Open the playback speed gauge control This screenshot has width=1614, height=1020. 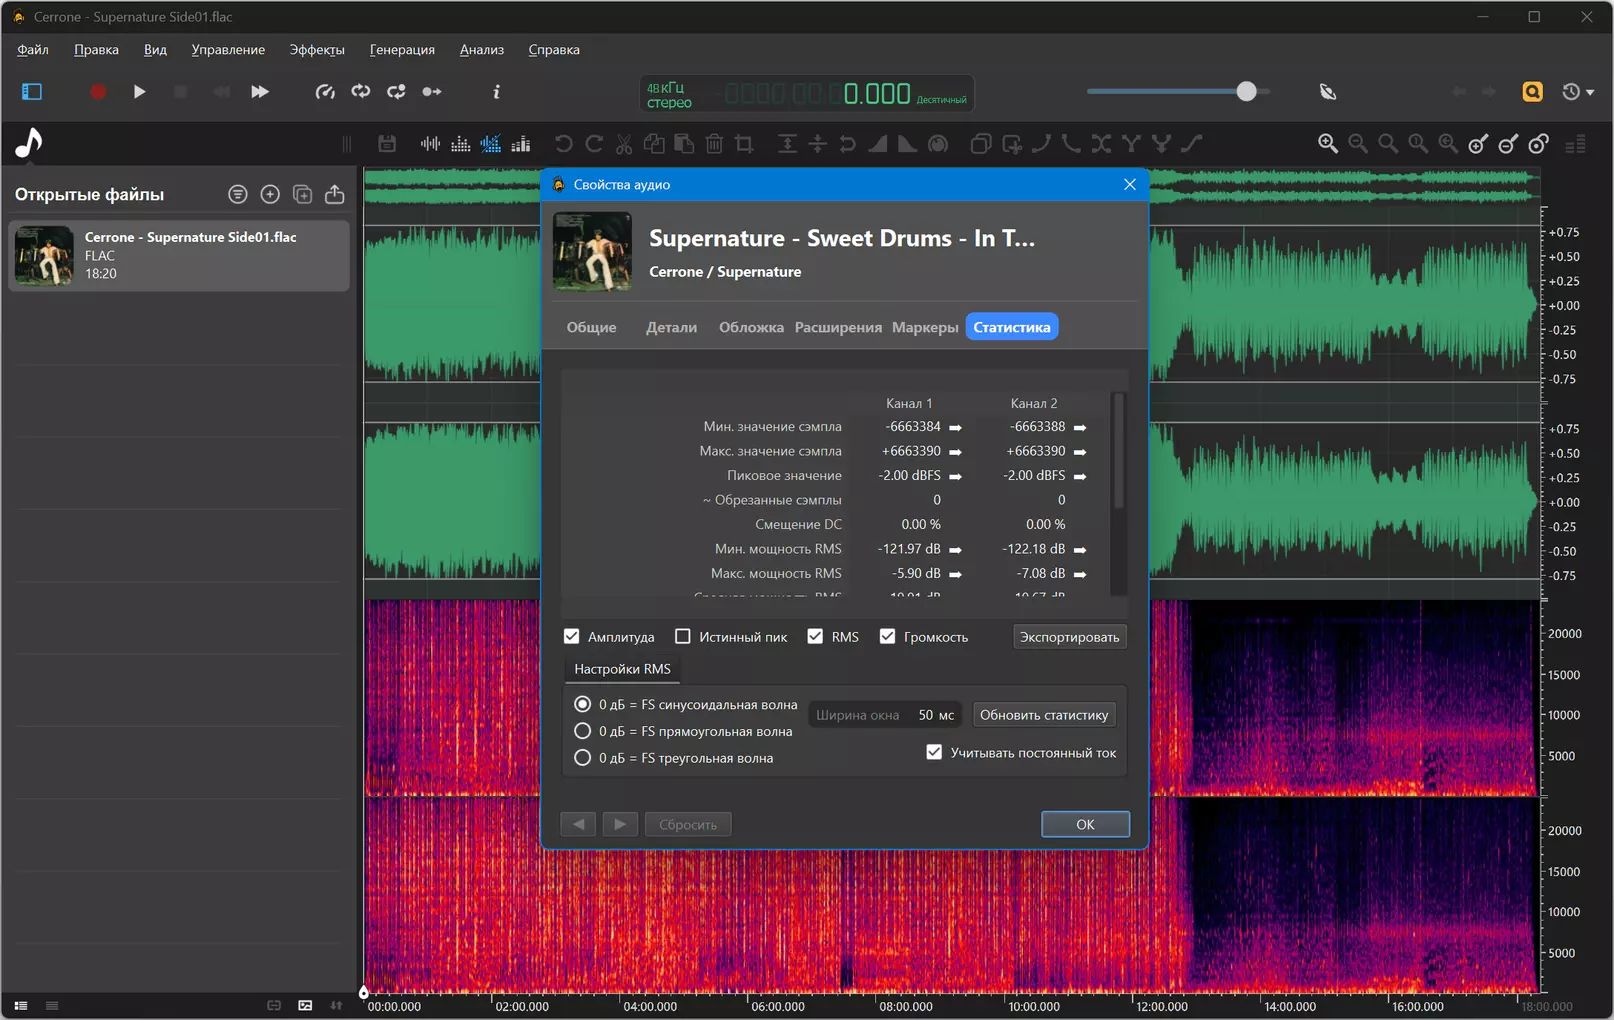[325, 92]
